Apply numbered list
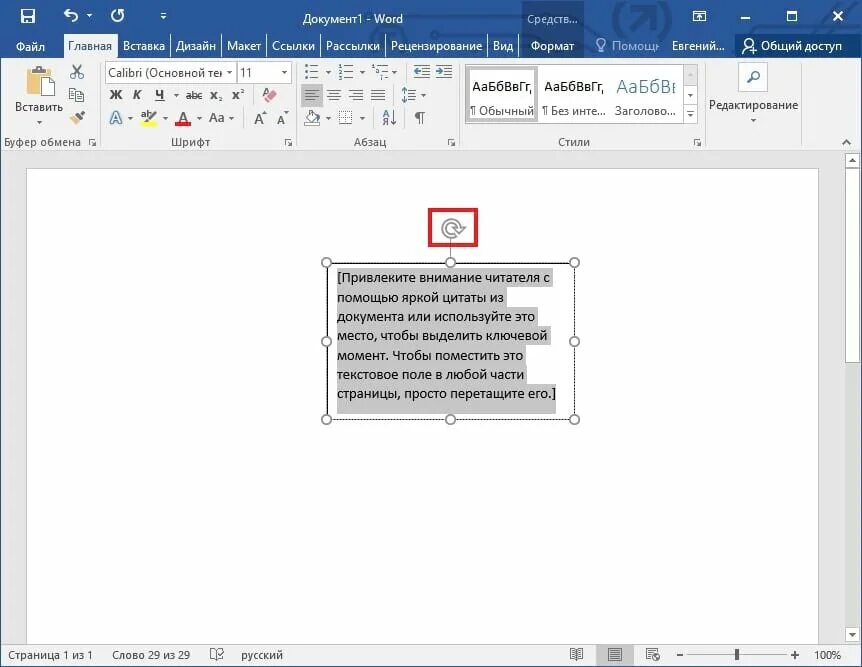The height and width of the screenshot is (667, 862). tap(345, 71)
